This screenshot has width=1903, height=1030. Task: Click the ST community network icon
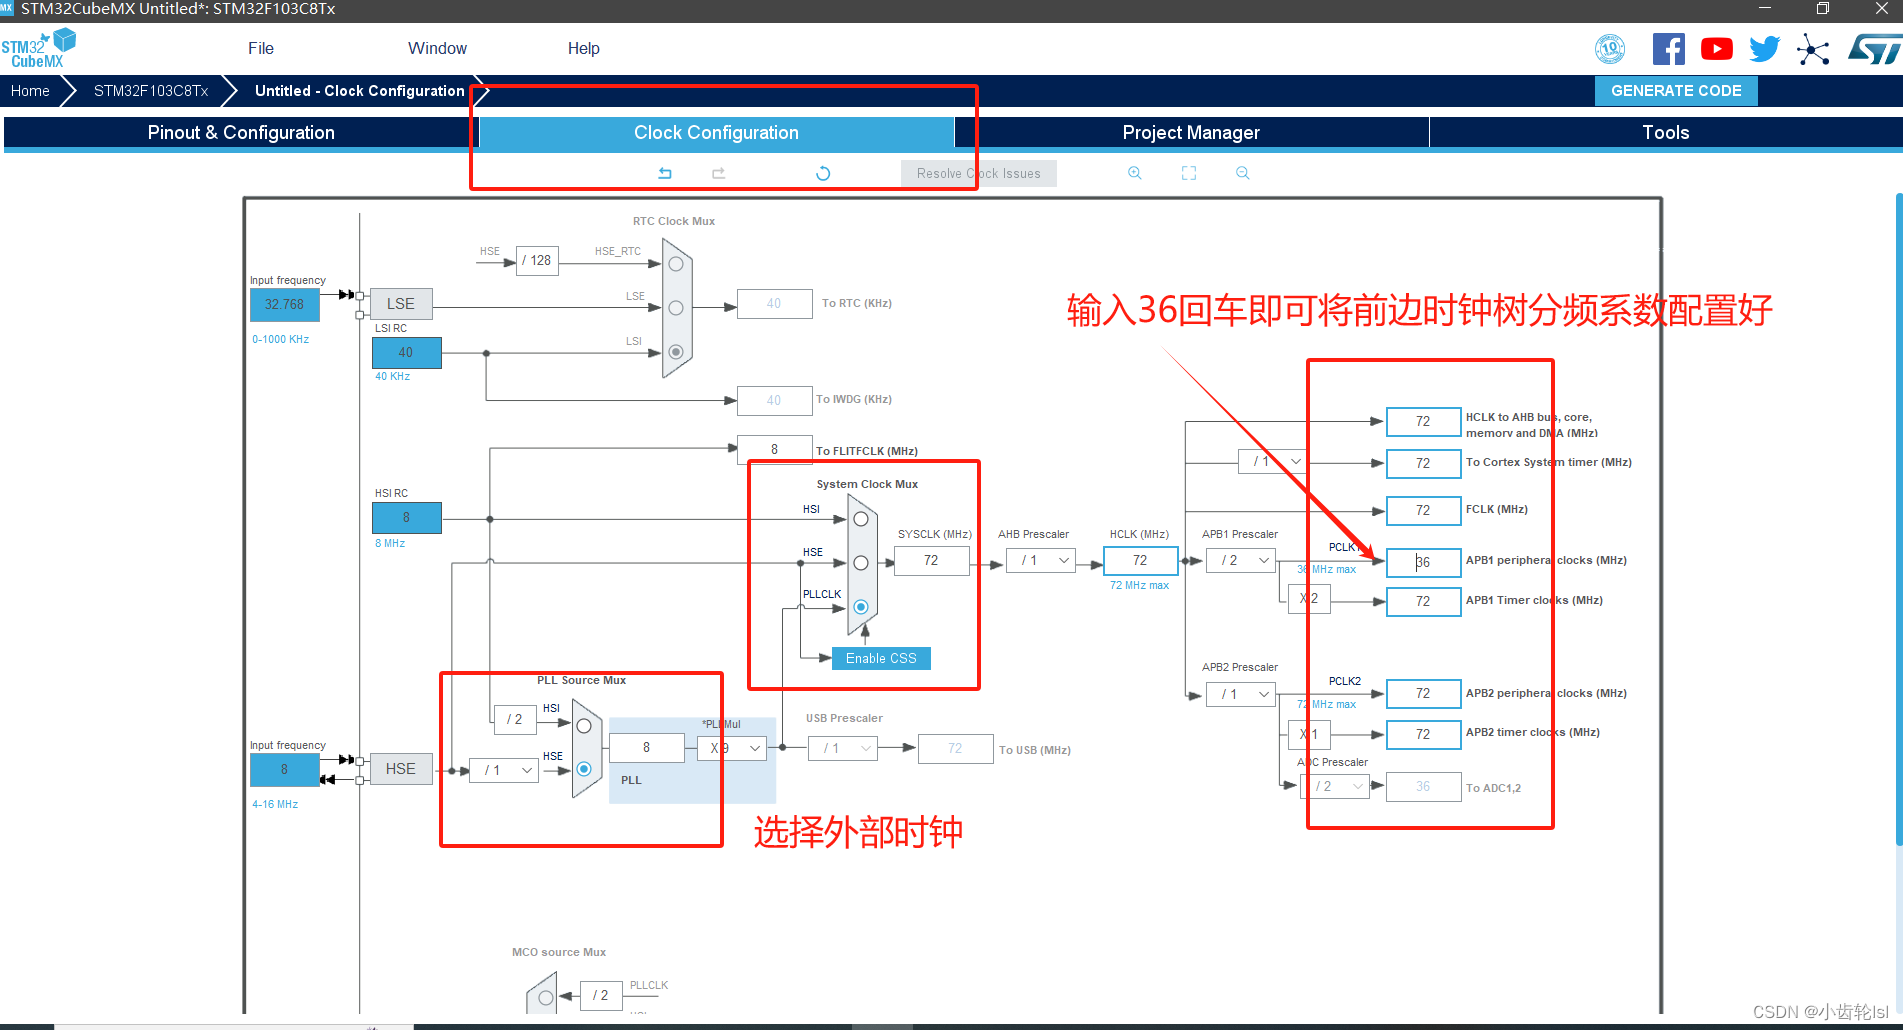click(x=1813, y=49)
